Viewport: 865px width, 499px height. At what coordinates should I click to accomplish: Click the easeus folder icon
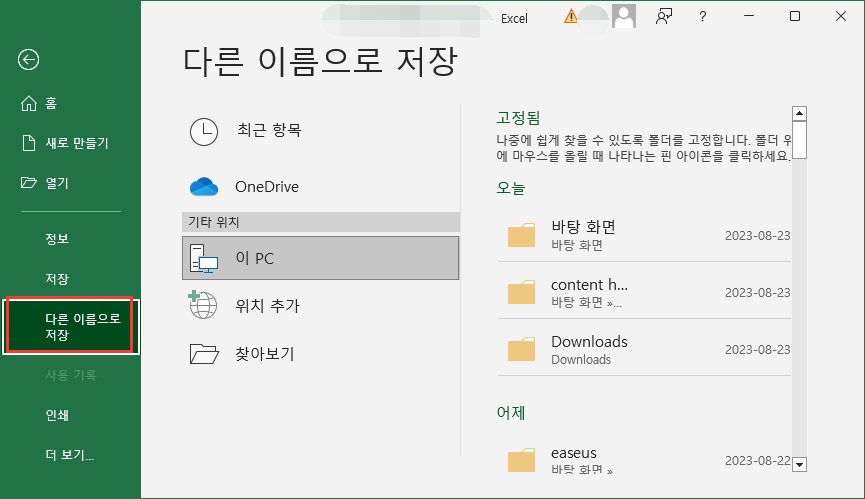[521, 460]
